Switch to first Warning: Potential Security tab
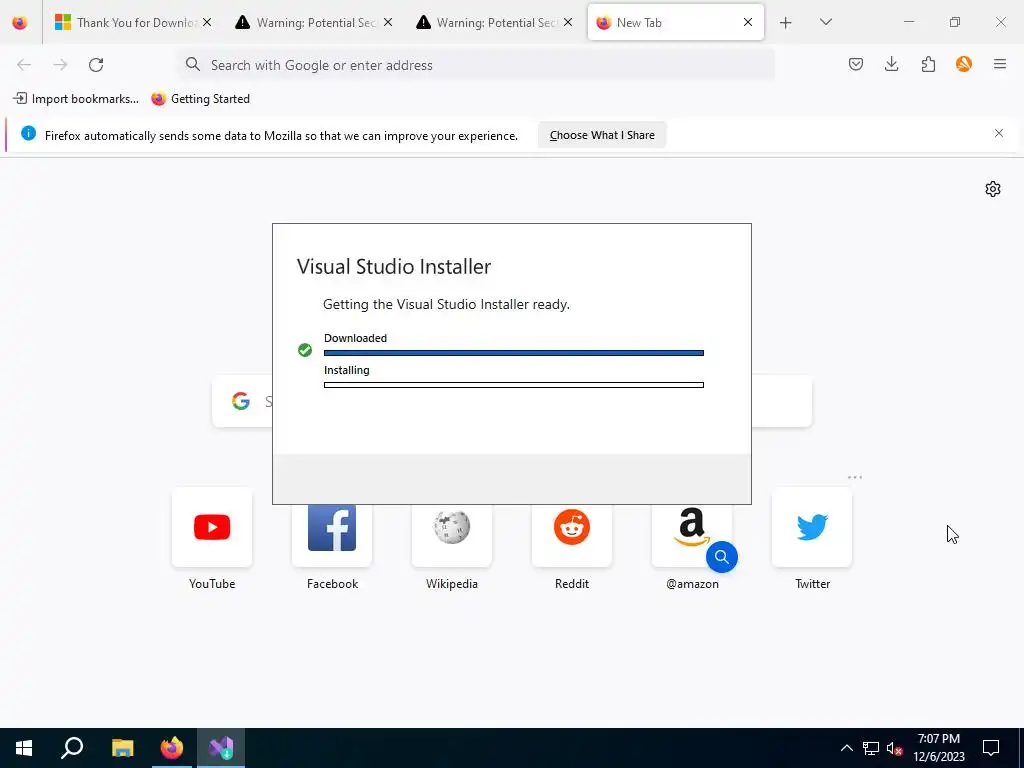 pos(315,22)
